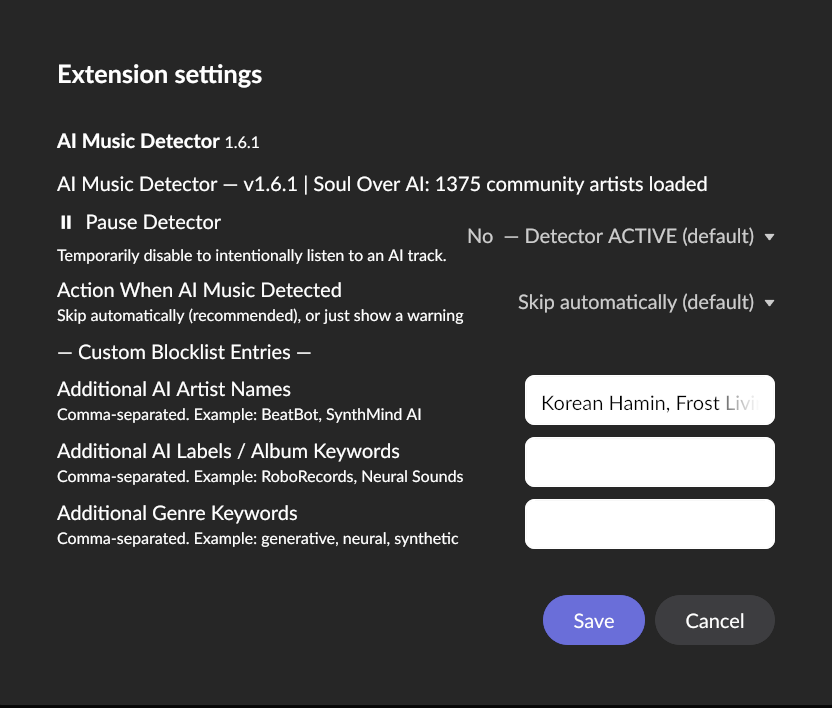832x708 pixels.
Task: Dismiss the dialog with Cancel
Action: [714, 621]
